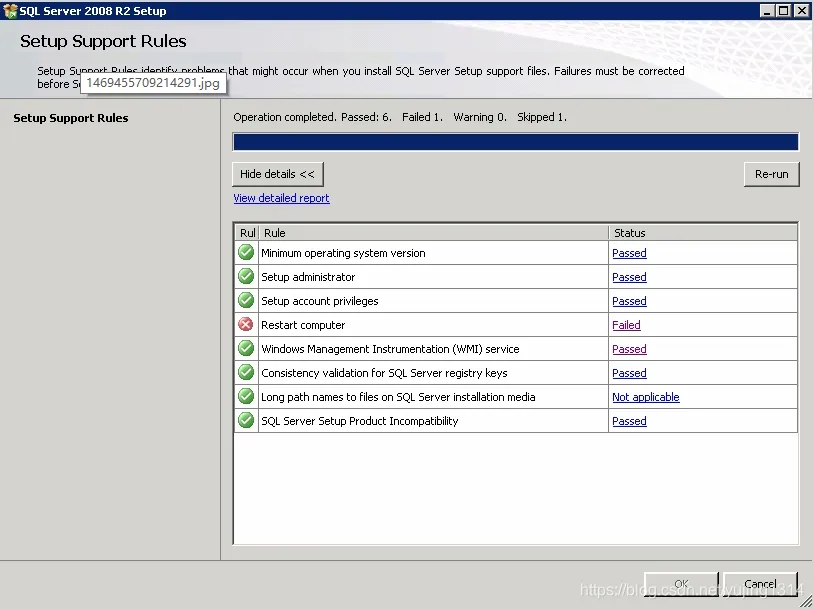This screenshot has width=814, height=609.
Task: Open Passed link for Product Incompatibility rule
Action: click(629, 421)
